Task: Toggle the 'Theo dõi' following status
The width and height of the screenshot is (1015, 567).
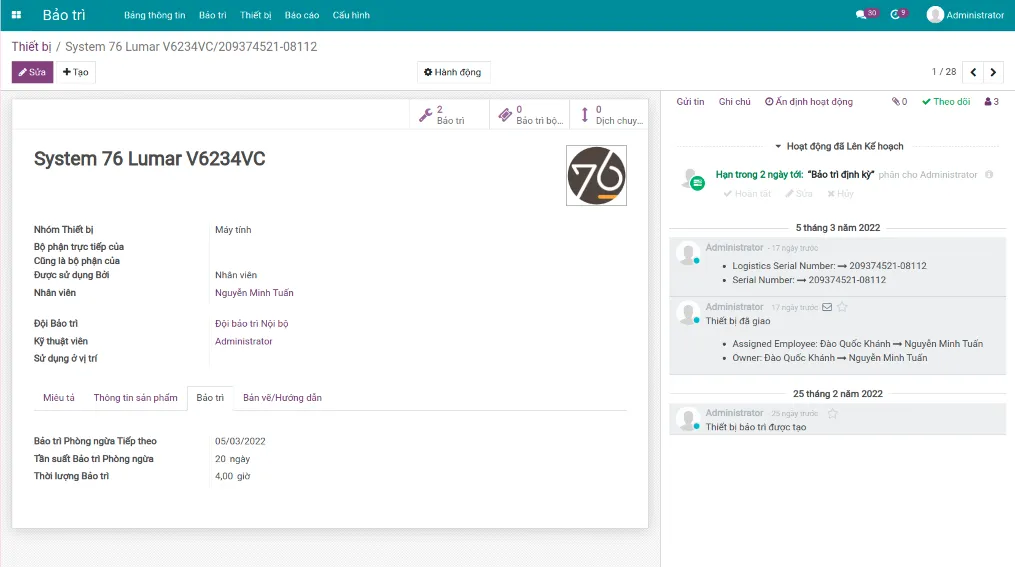Action: point(946,102)
